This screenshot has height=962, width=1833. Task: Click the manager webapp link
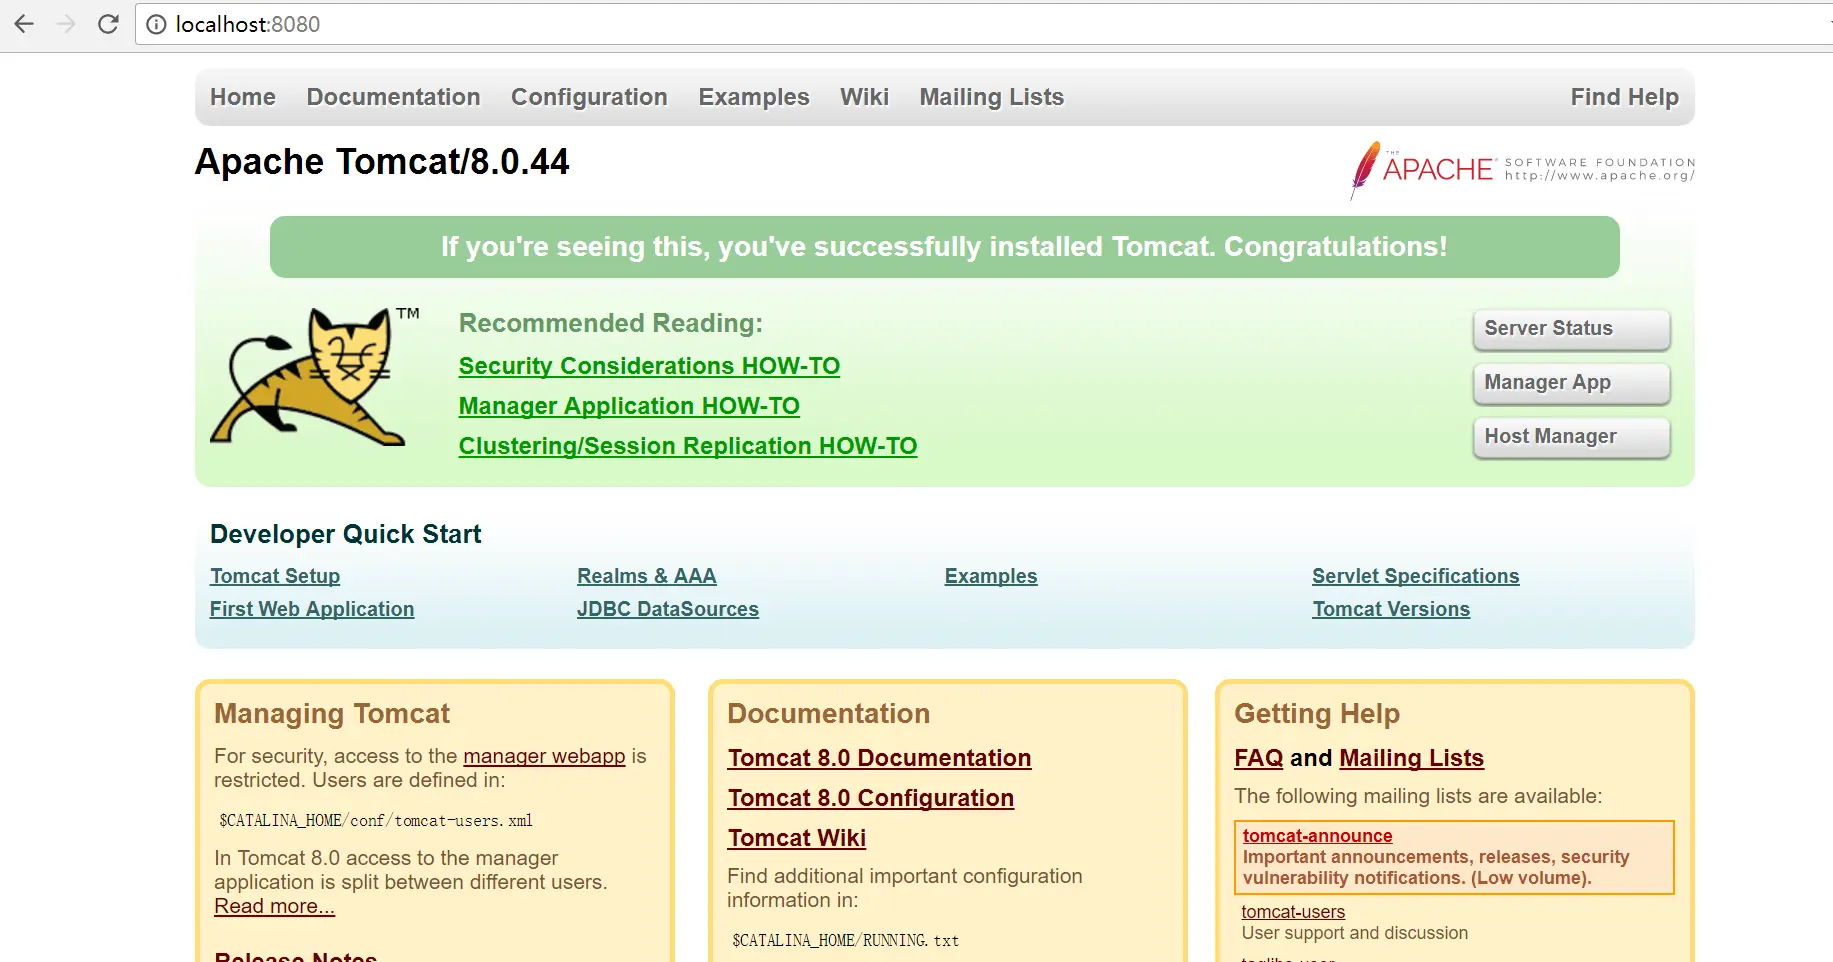(x=544, y=756)
